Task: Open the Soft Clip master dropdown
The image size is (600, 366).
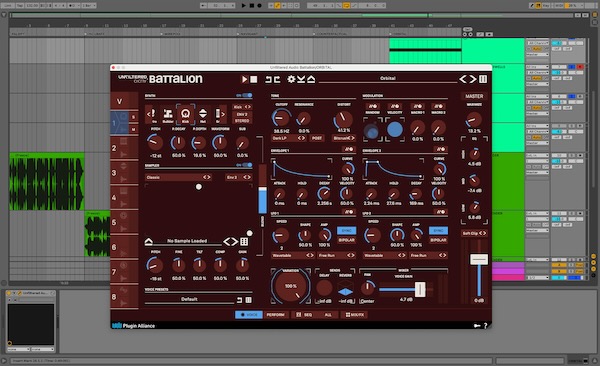Action: coord(474,233)
